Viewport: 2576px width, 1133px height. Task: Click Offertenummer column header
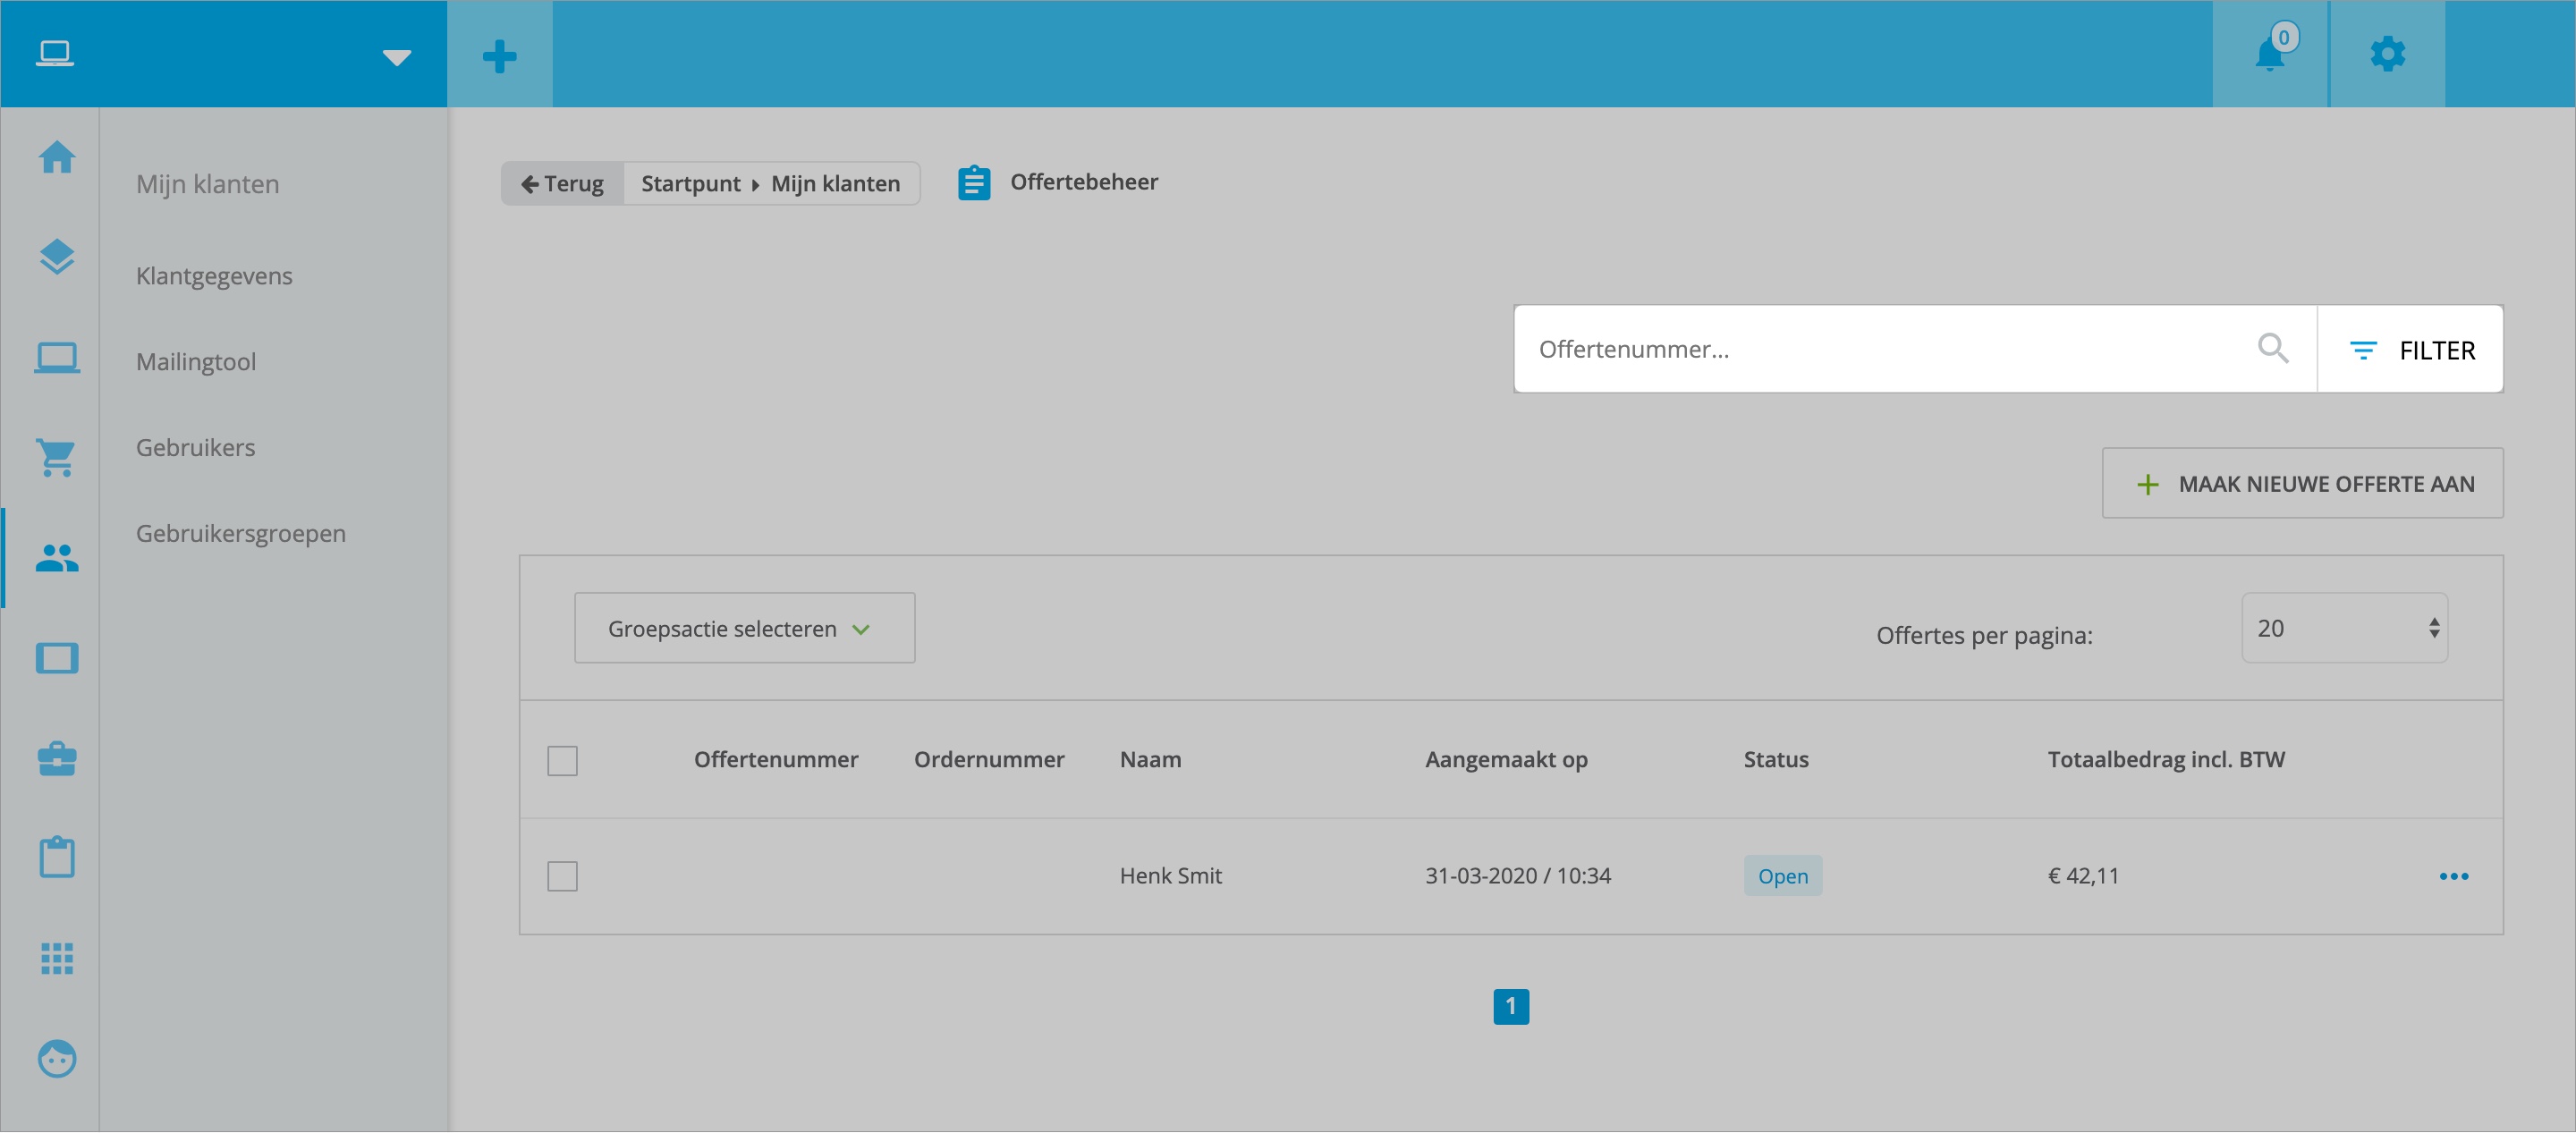pos(776,760)
